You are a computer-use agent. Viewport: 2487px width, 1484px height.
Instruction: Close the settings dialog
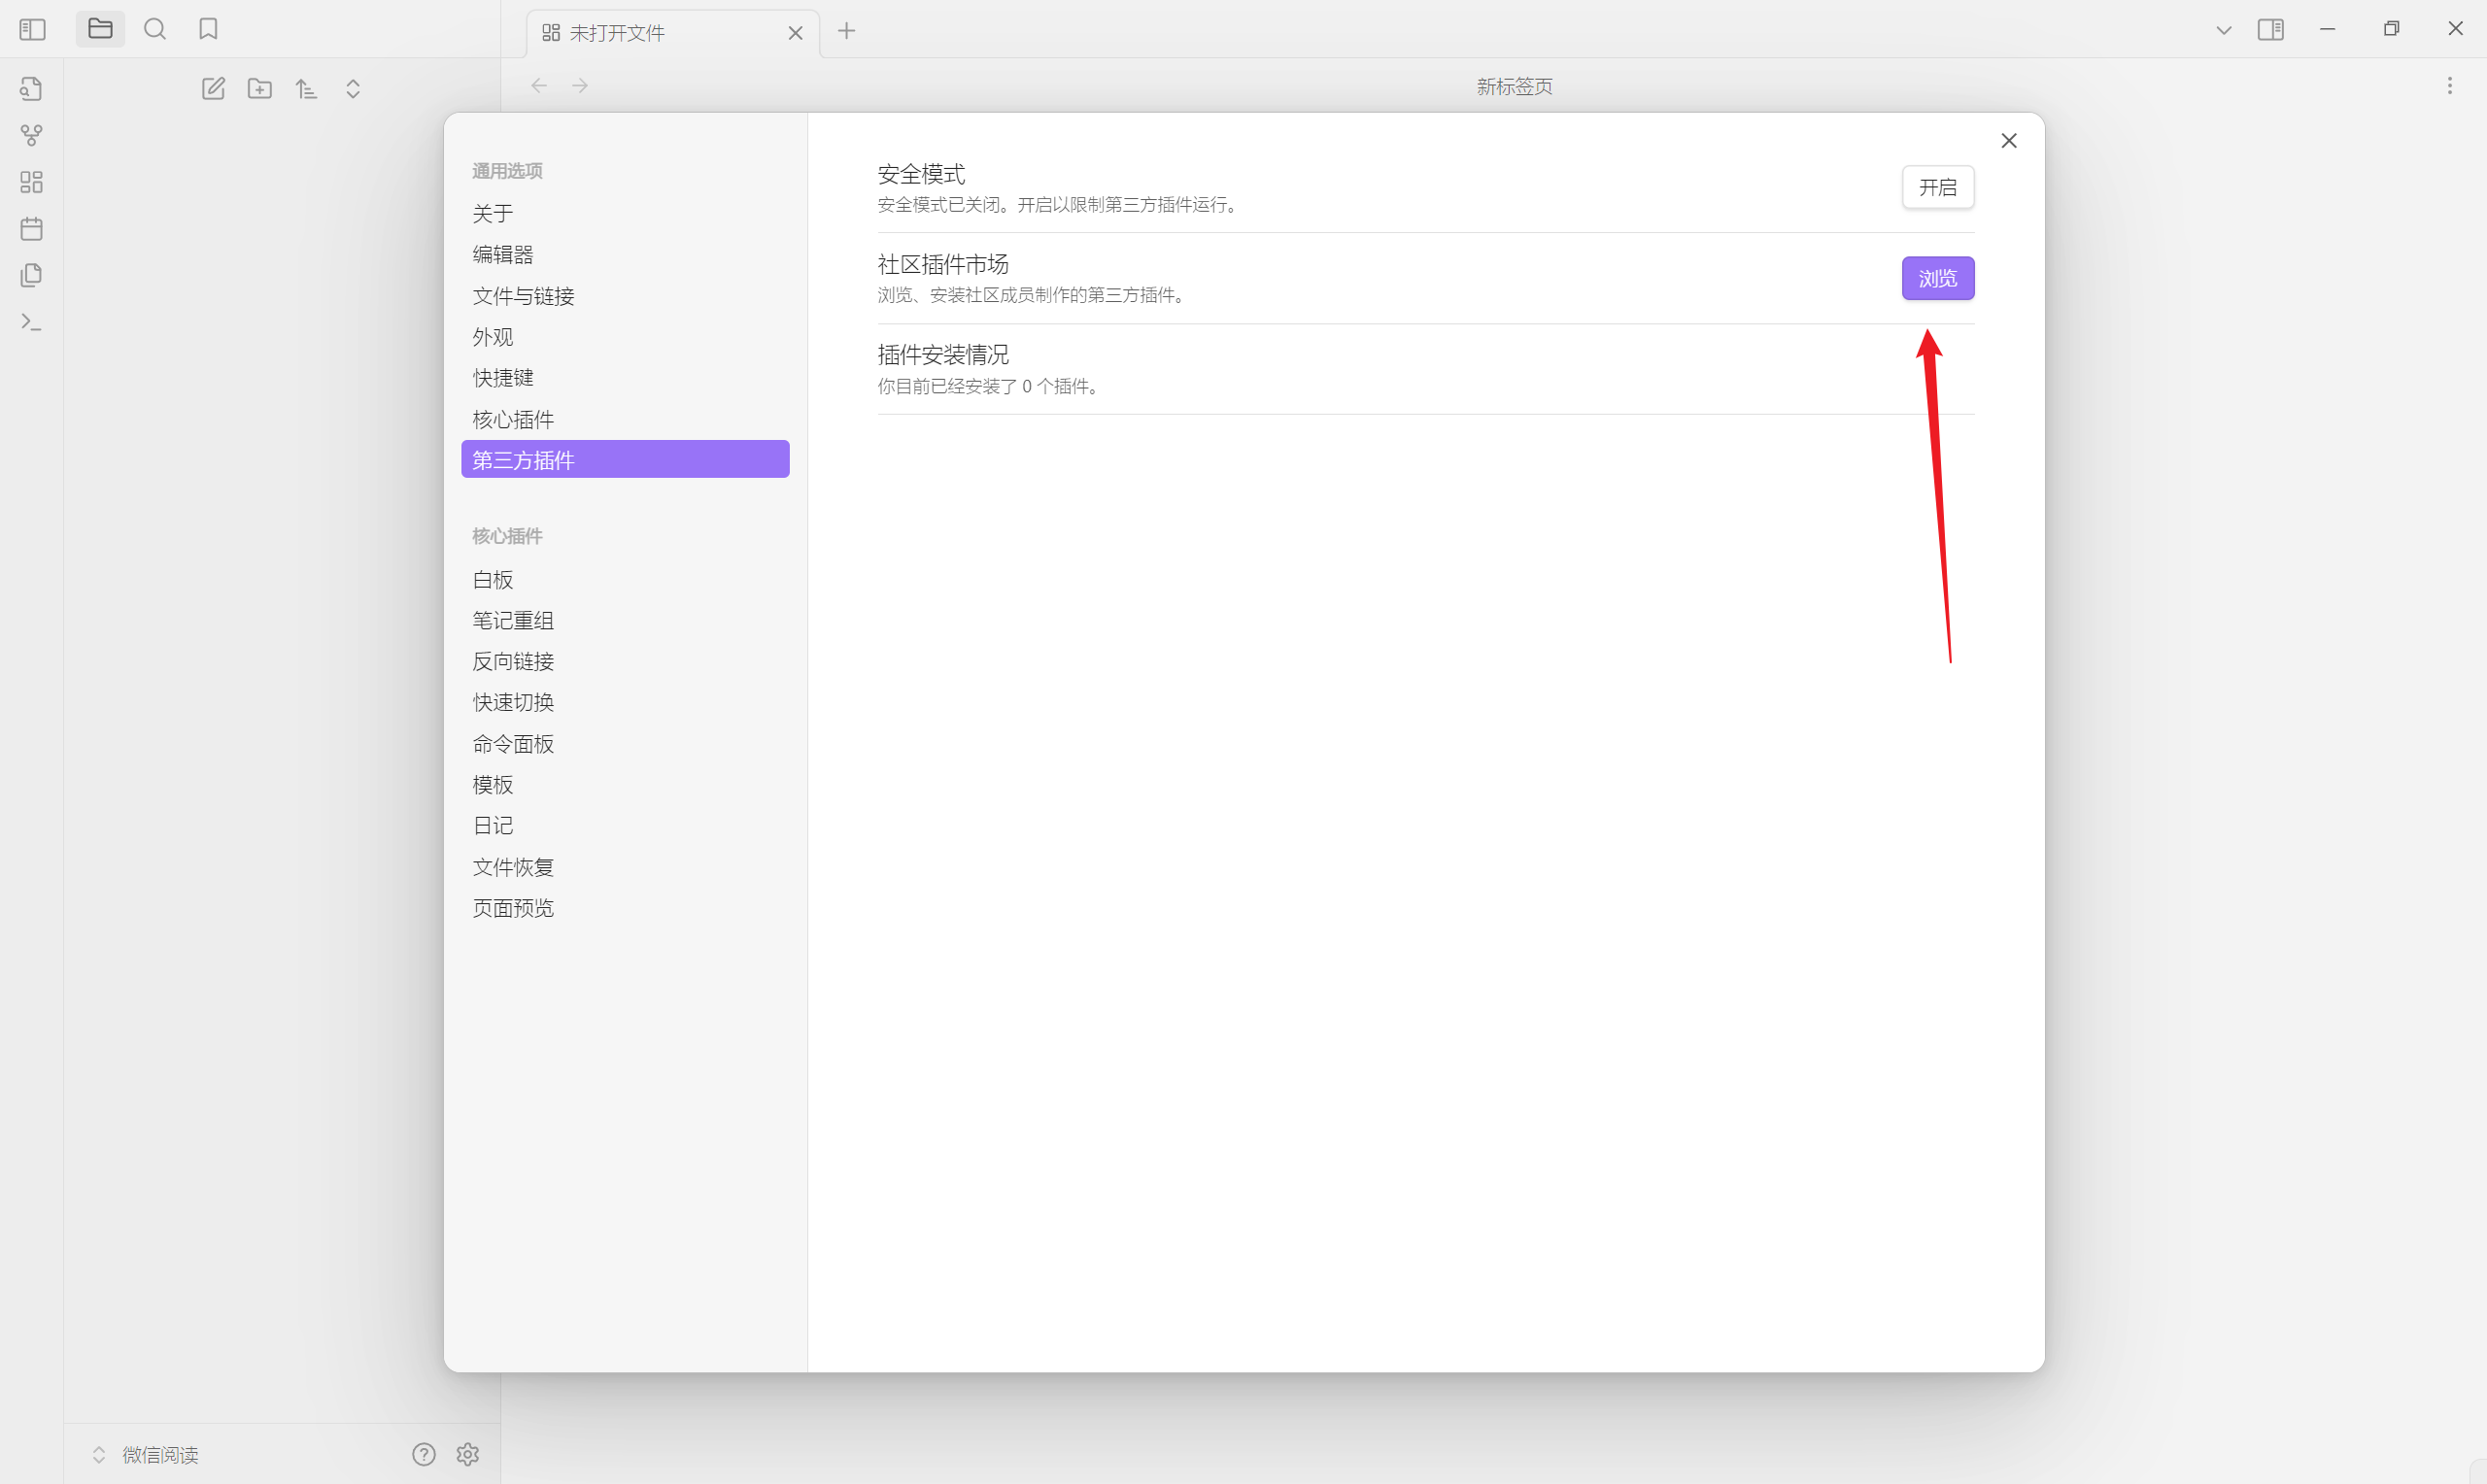[2008, 141]
